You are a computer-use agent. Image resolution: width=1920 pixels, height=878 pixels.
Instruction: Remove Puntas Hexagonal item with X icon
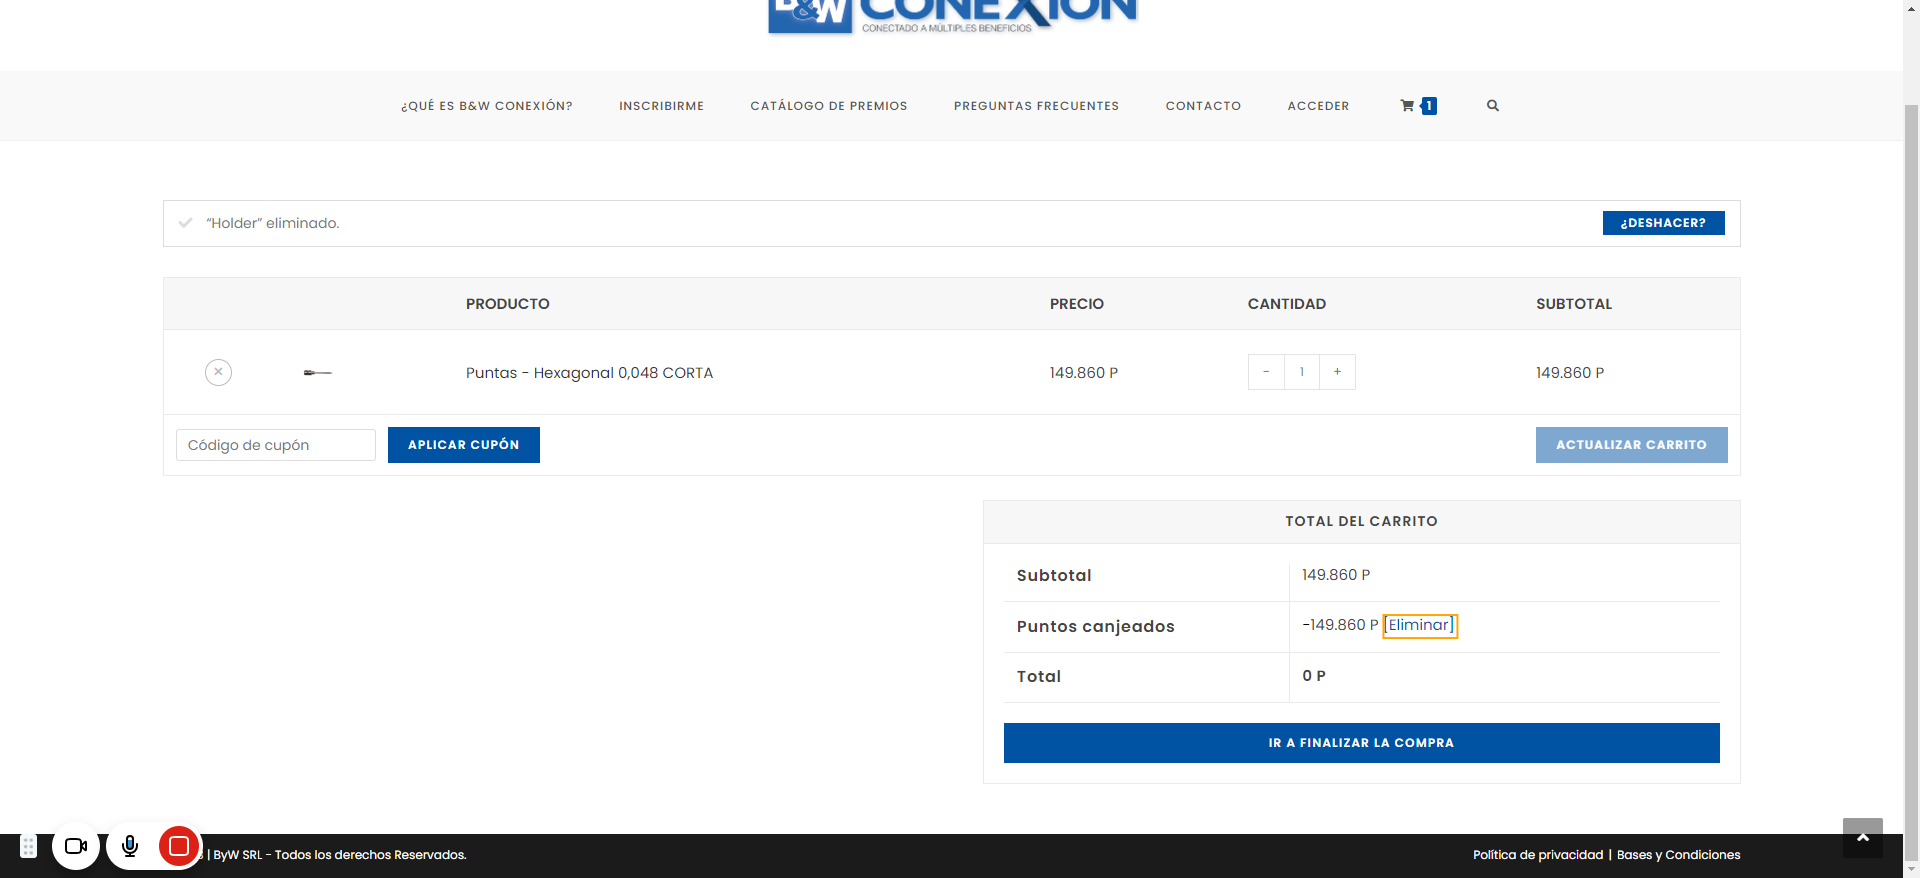[x=218, y=372]
